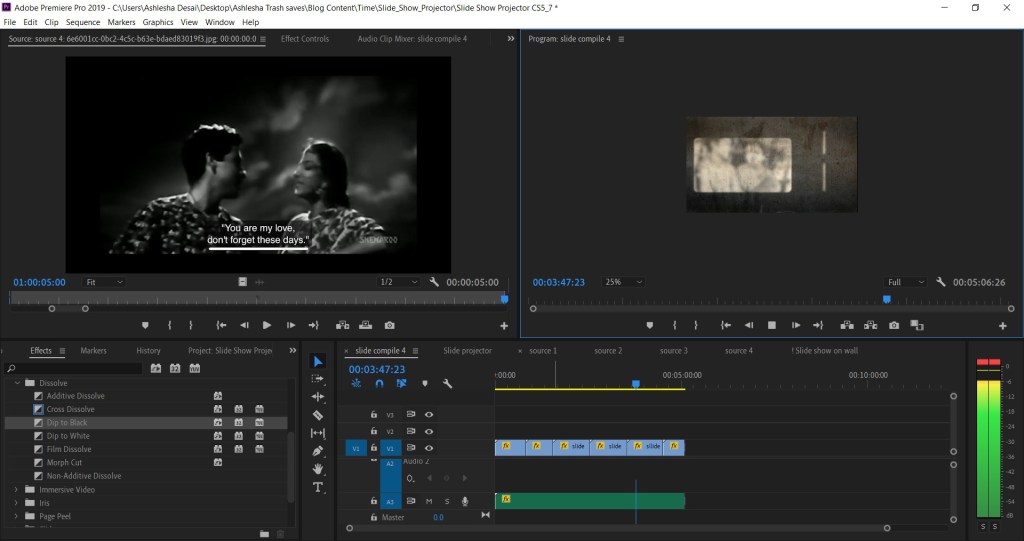Open timeline display settings wrench
This screenshot has height=541, width=1024.
(447, 383)
